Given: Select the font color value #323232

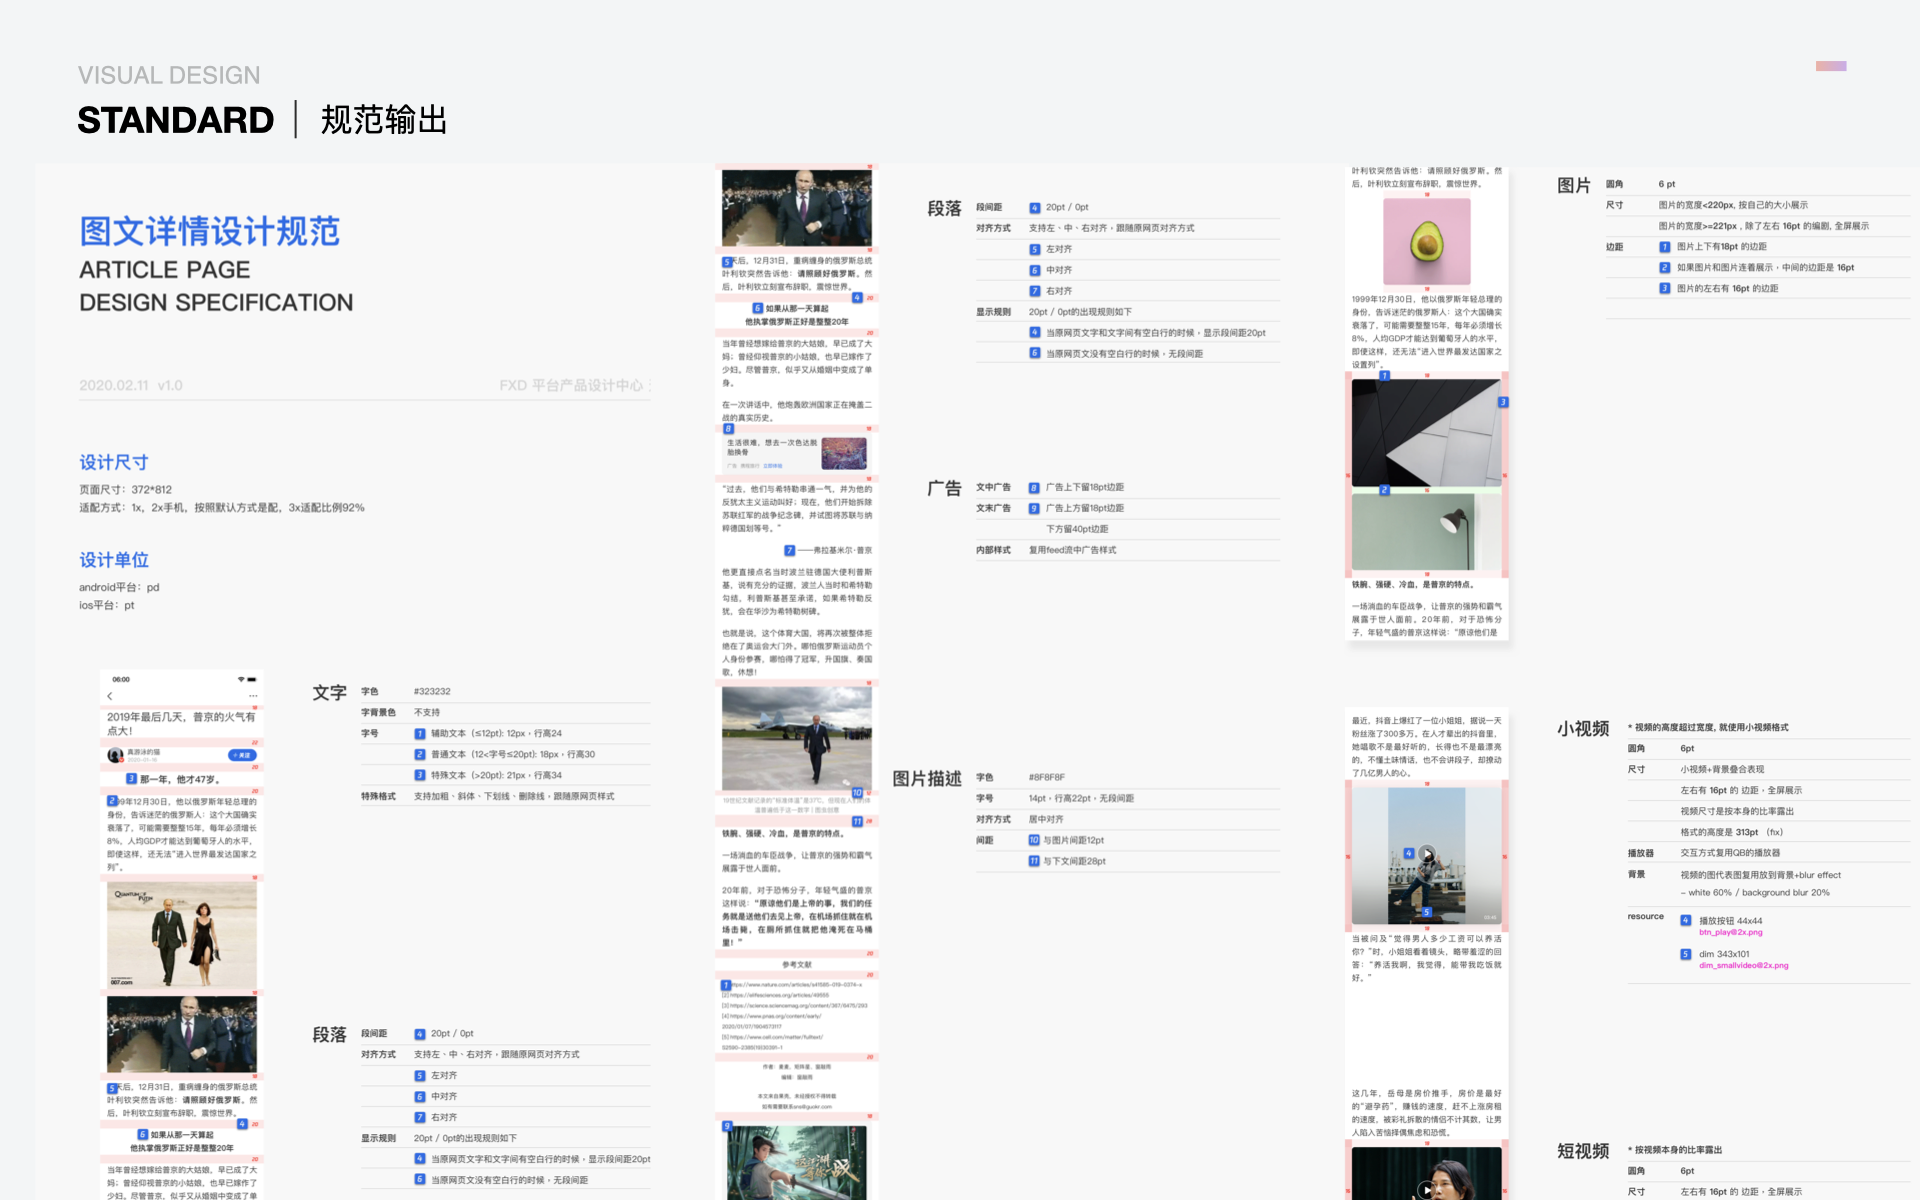Looking at the screenshot, I should point(432,691).
